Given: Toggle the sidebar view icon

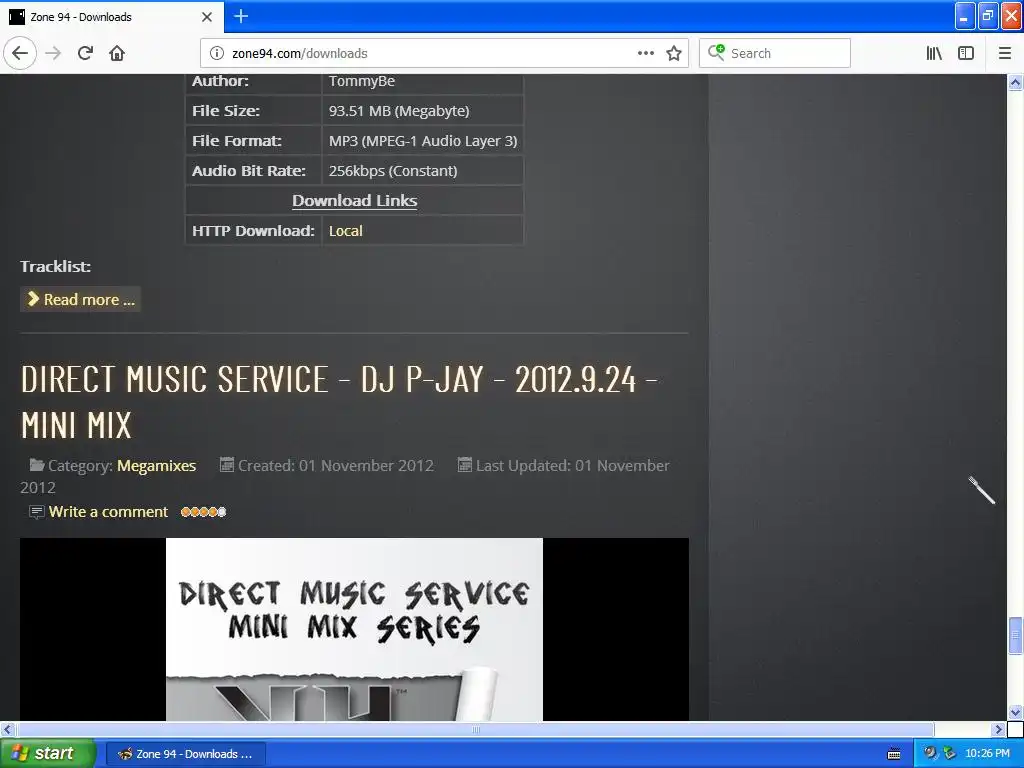Looking at the screenshot, I should pyautogui.click(x=966, y=53).
